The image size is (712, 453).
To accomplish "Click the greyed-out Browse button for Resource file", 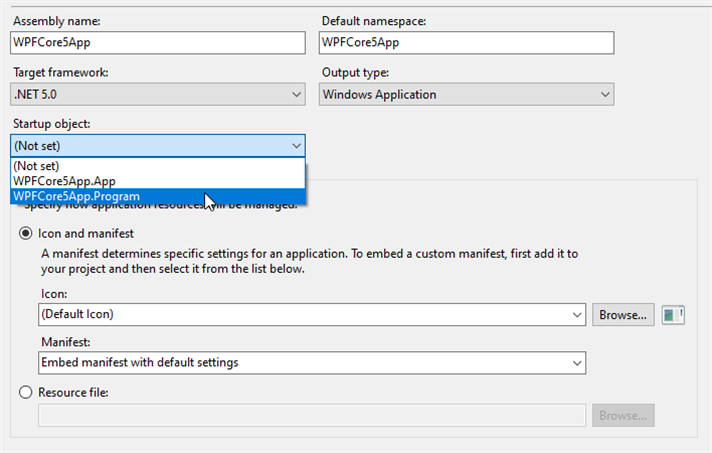I will [x=623, y=415].
